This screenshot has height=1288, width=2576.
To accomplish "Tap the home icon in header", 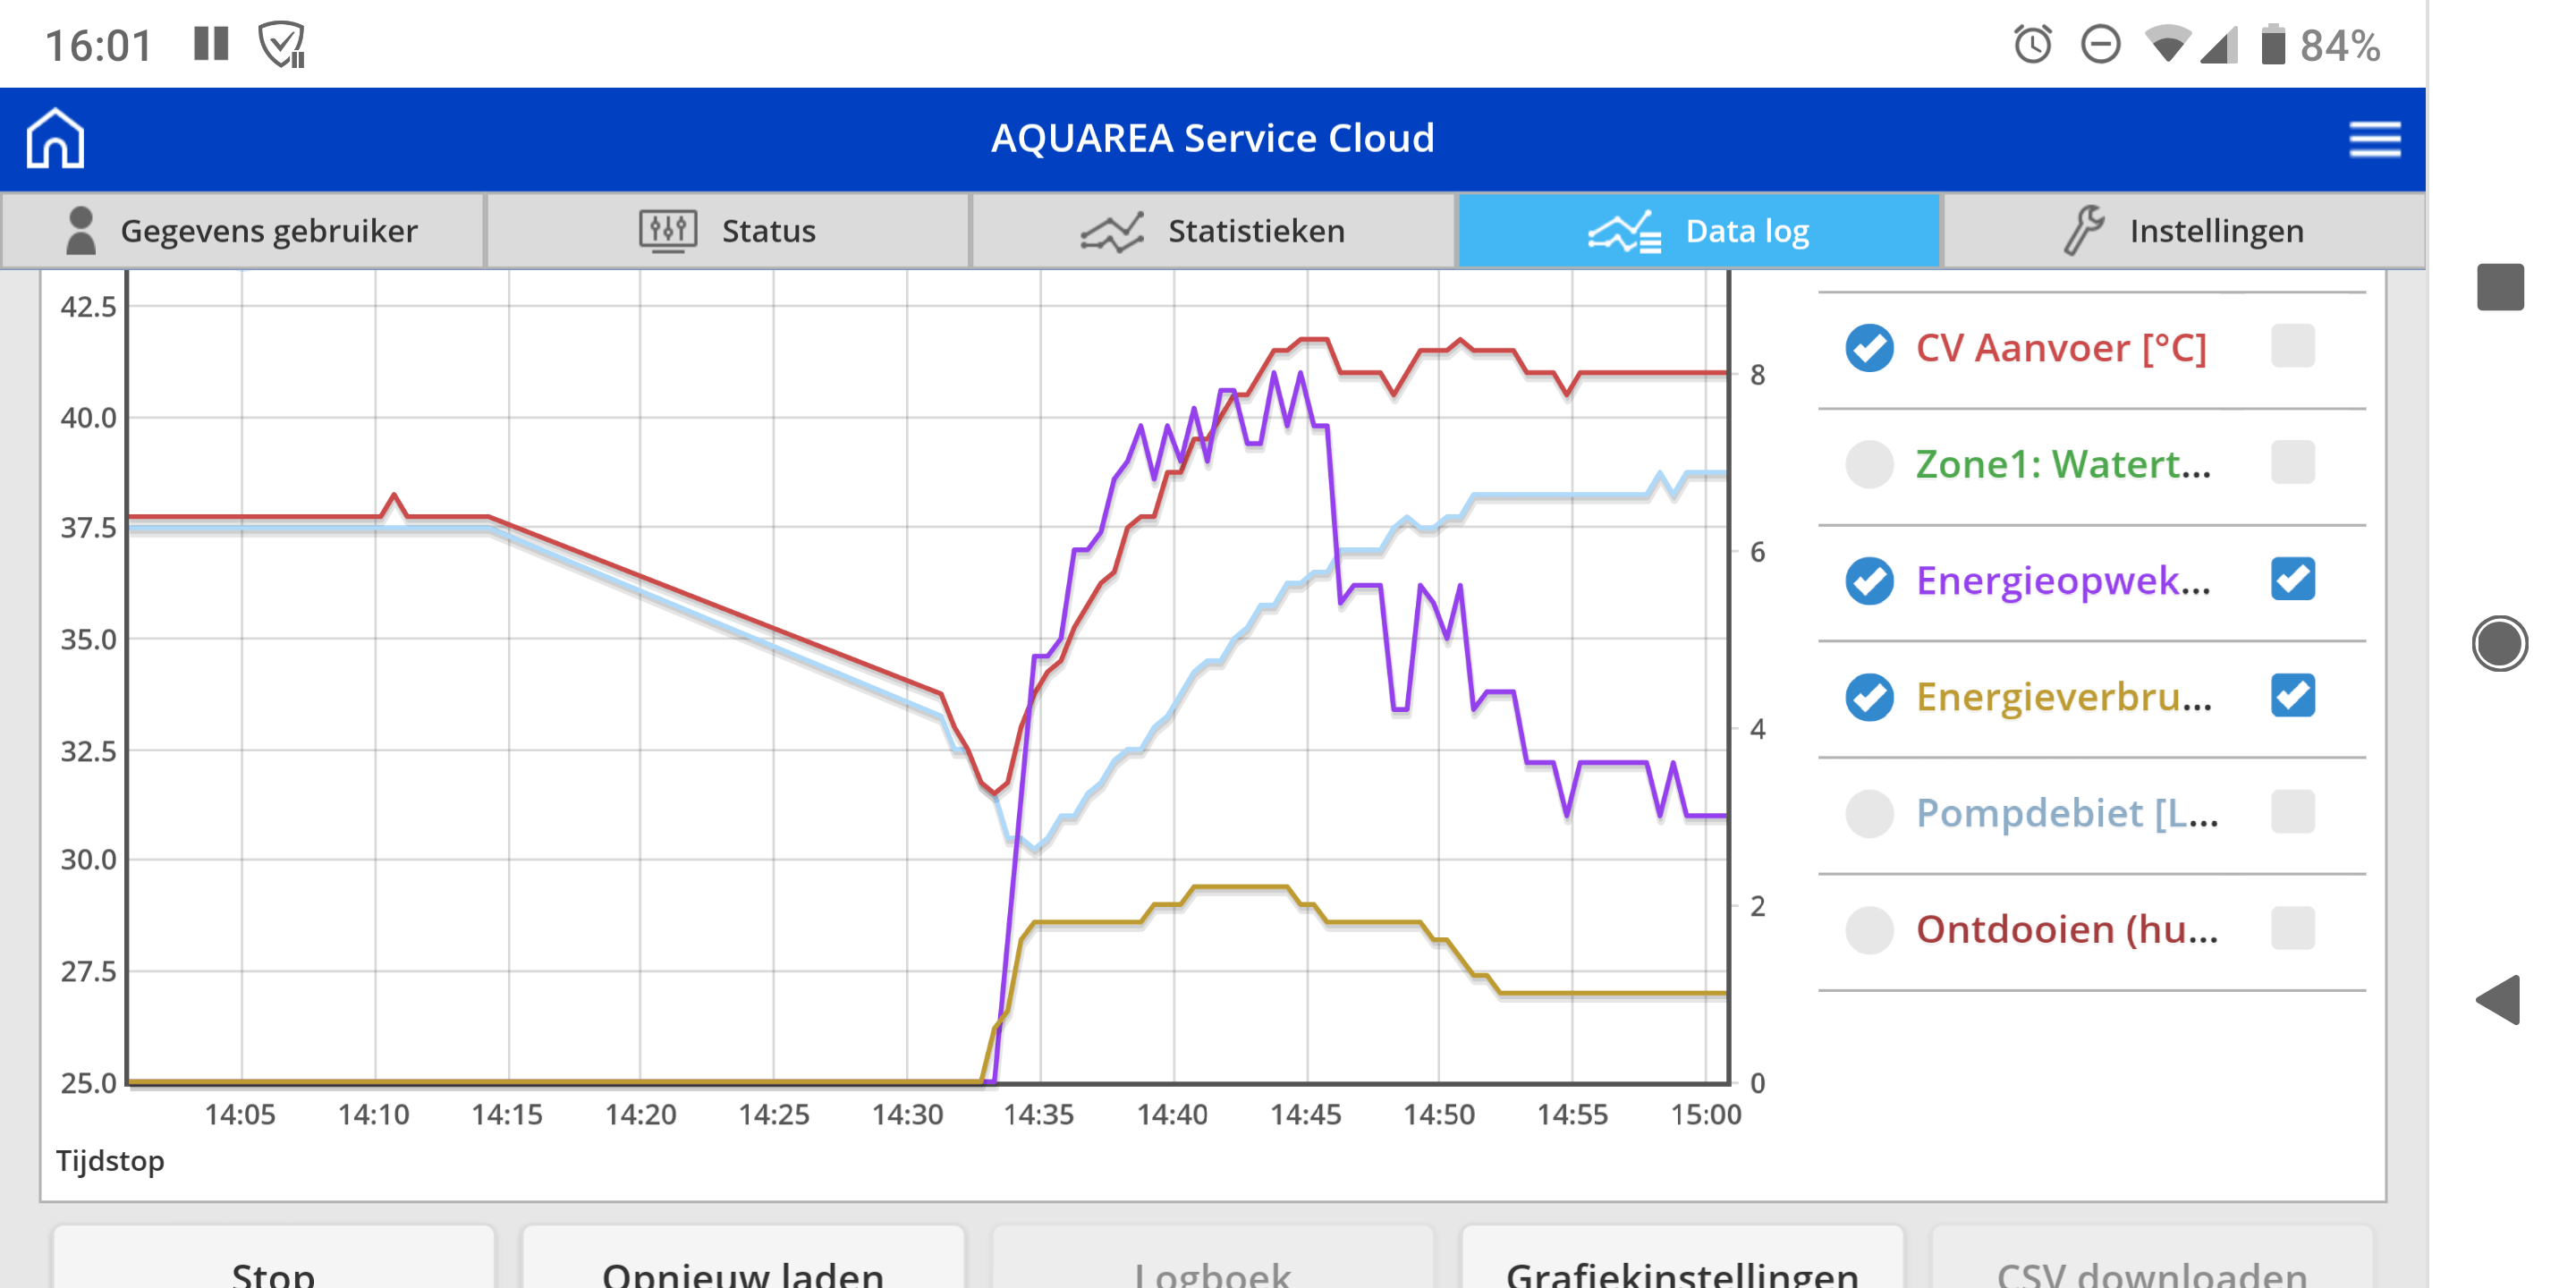I will coord(55,138).
